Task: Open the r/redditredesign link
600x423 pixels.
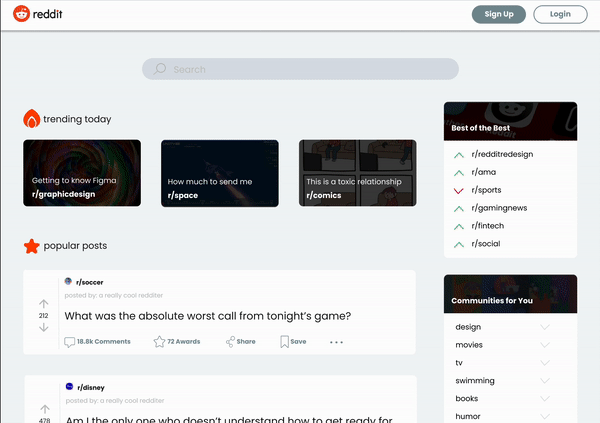Action: point(502,154)
